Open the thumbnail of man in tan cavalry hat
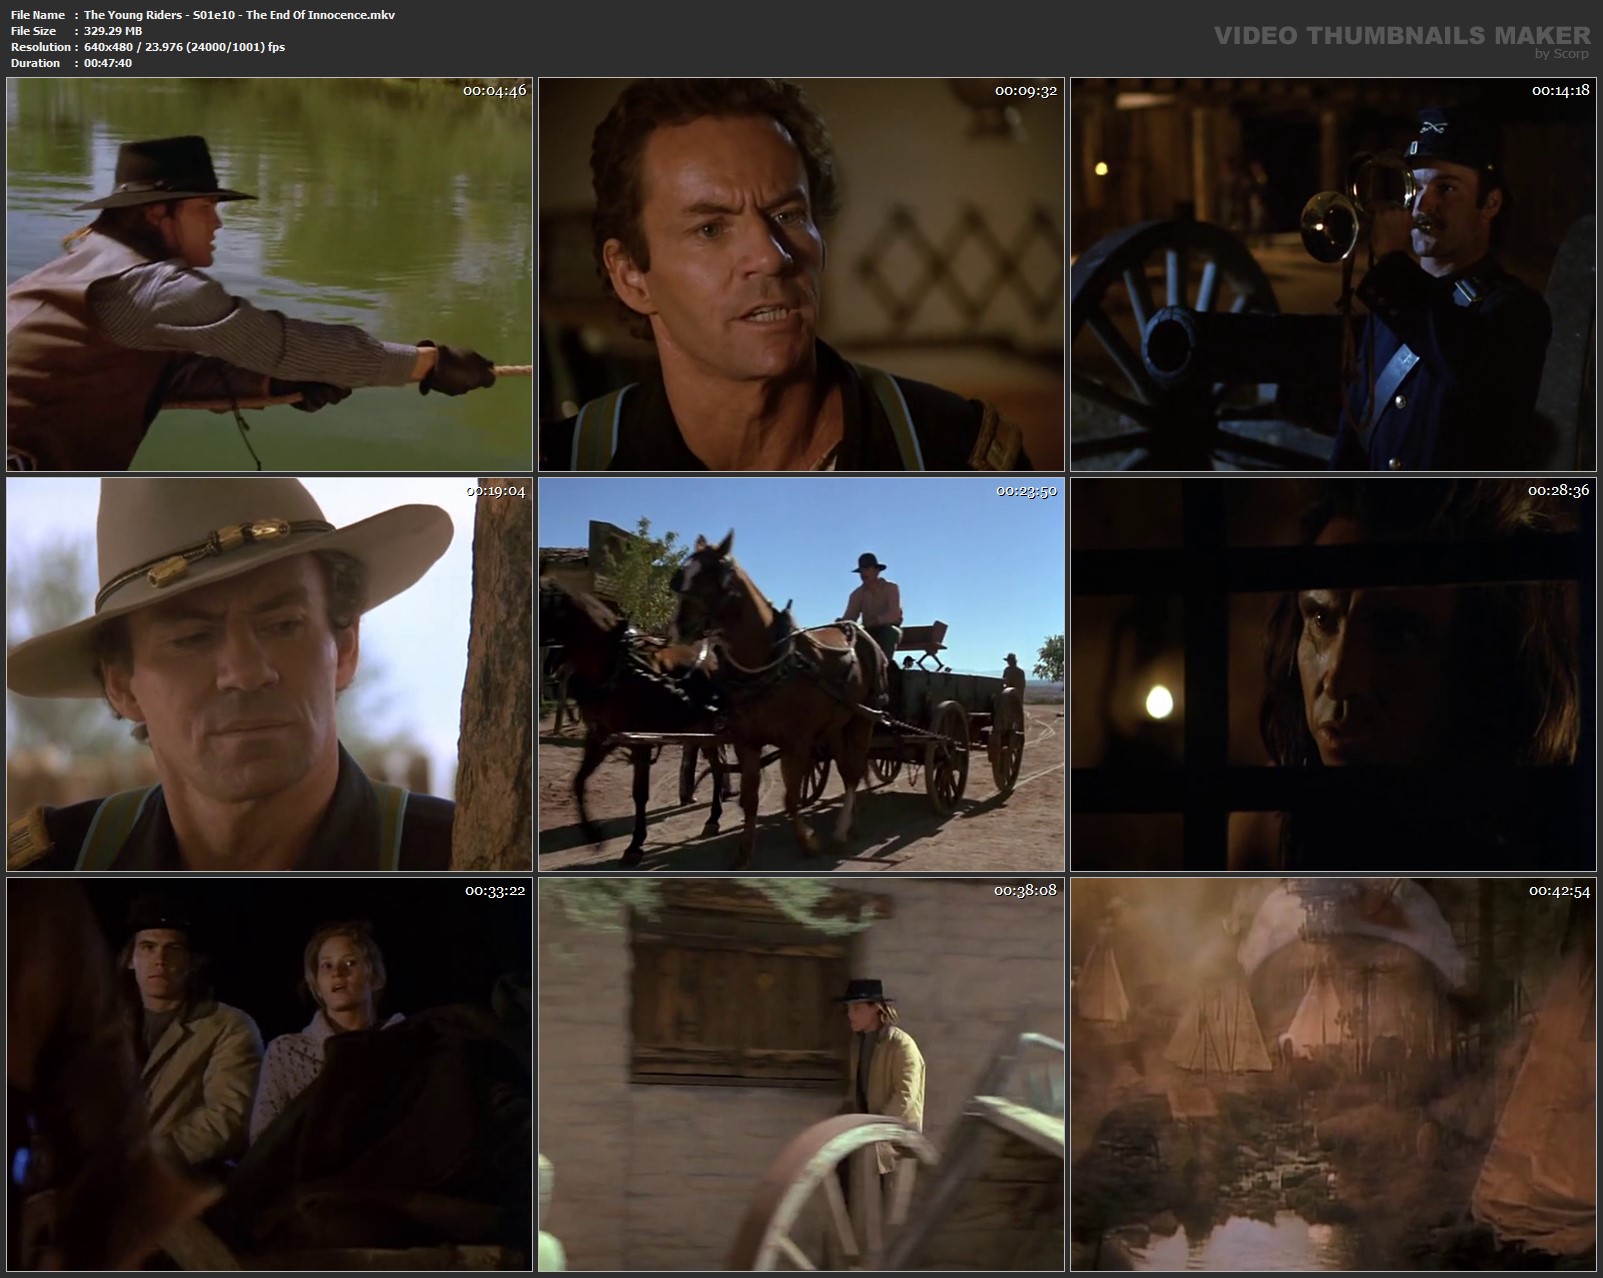 pos(269,674)
